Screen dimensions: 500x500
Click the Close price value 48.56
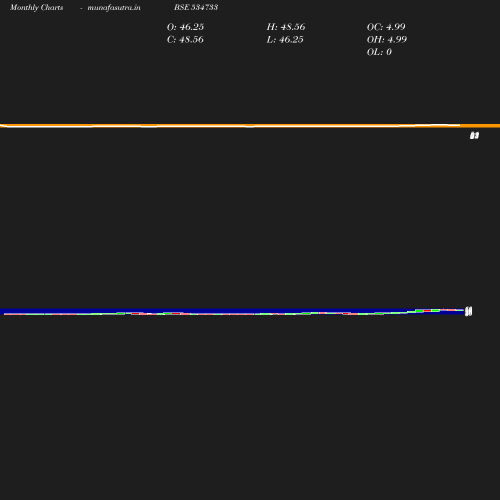191,40
